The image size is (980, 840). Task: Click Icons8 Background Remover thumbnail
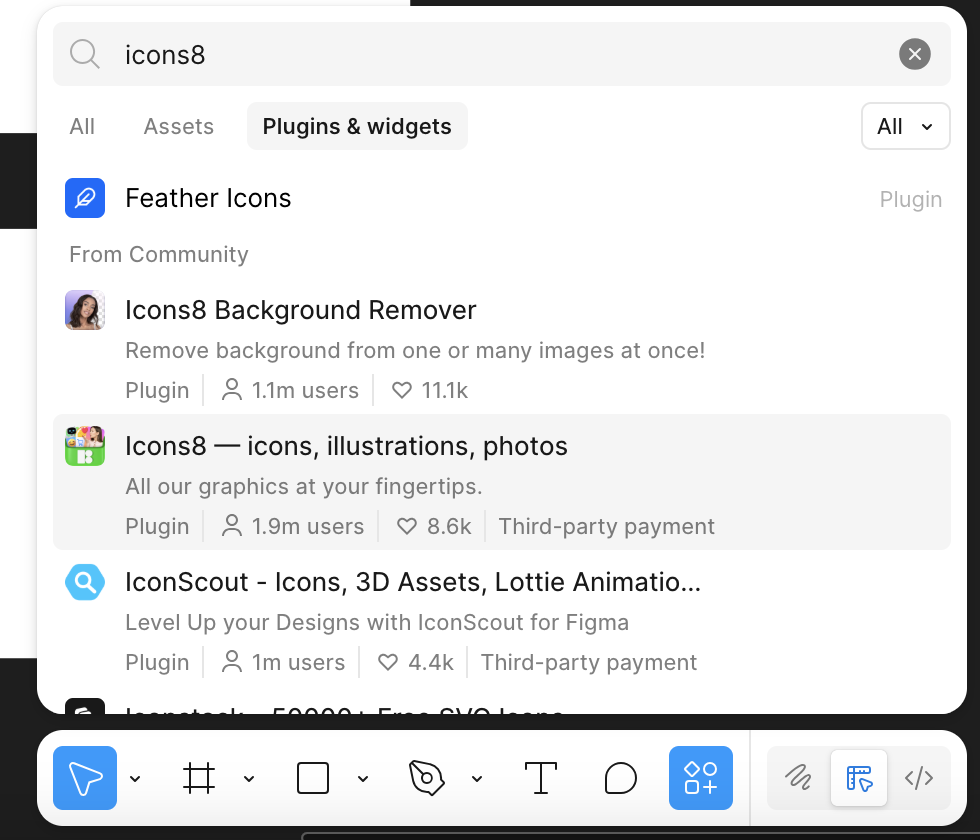[x=85, y=310]
